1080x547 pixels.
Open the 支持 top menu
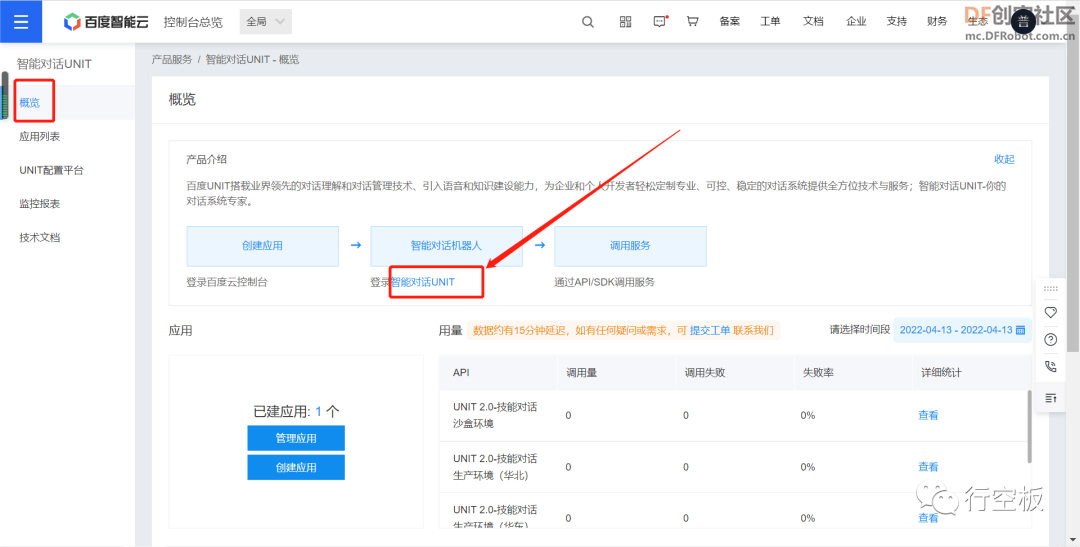tap(896, 21)
